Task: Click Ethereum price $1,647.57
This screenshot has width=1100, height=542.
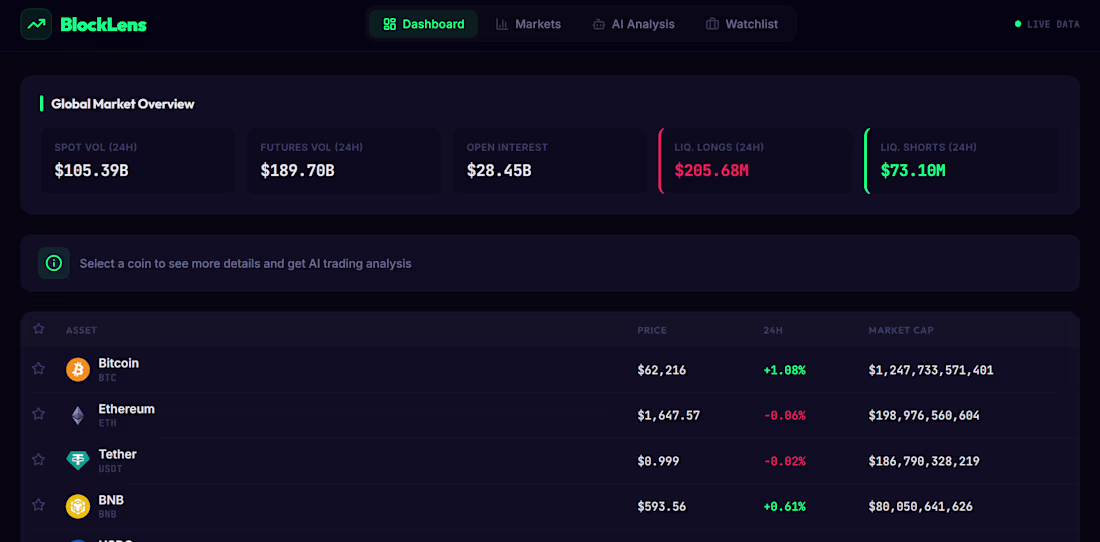Action: click(669, 416)
